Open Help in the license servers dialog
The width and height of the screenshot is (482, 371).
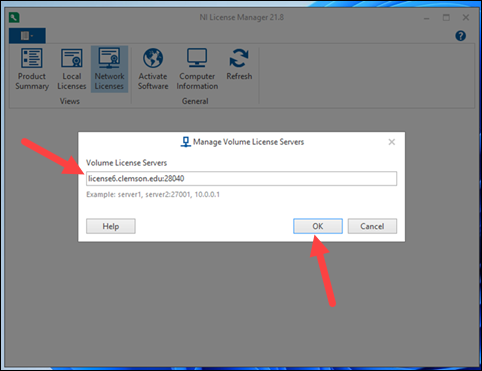tap(111, 226)
